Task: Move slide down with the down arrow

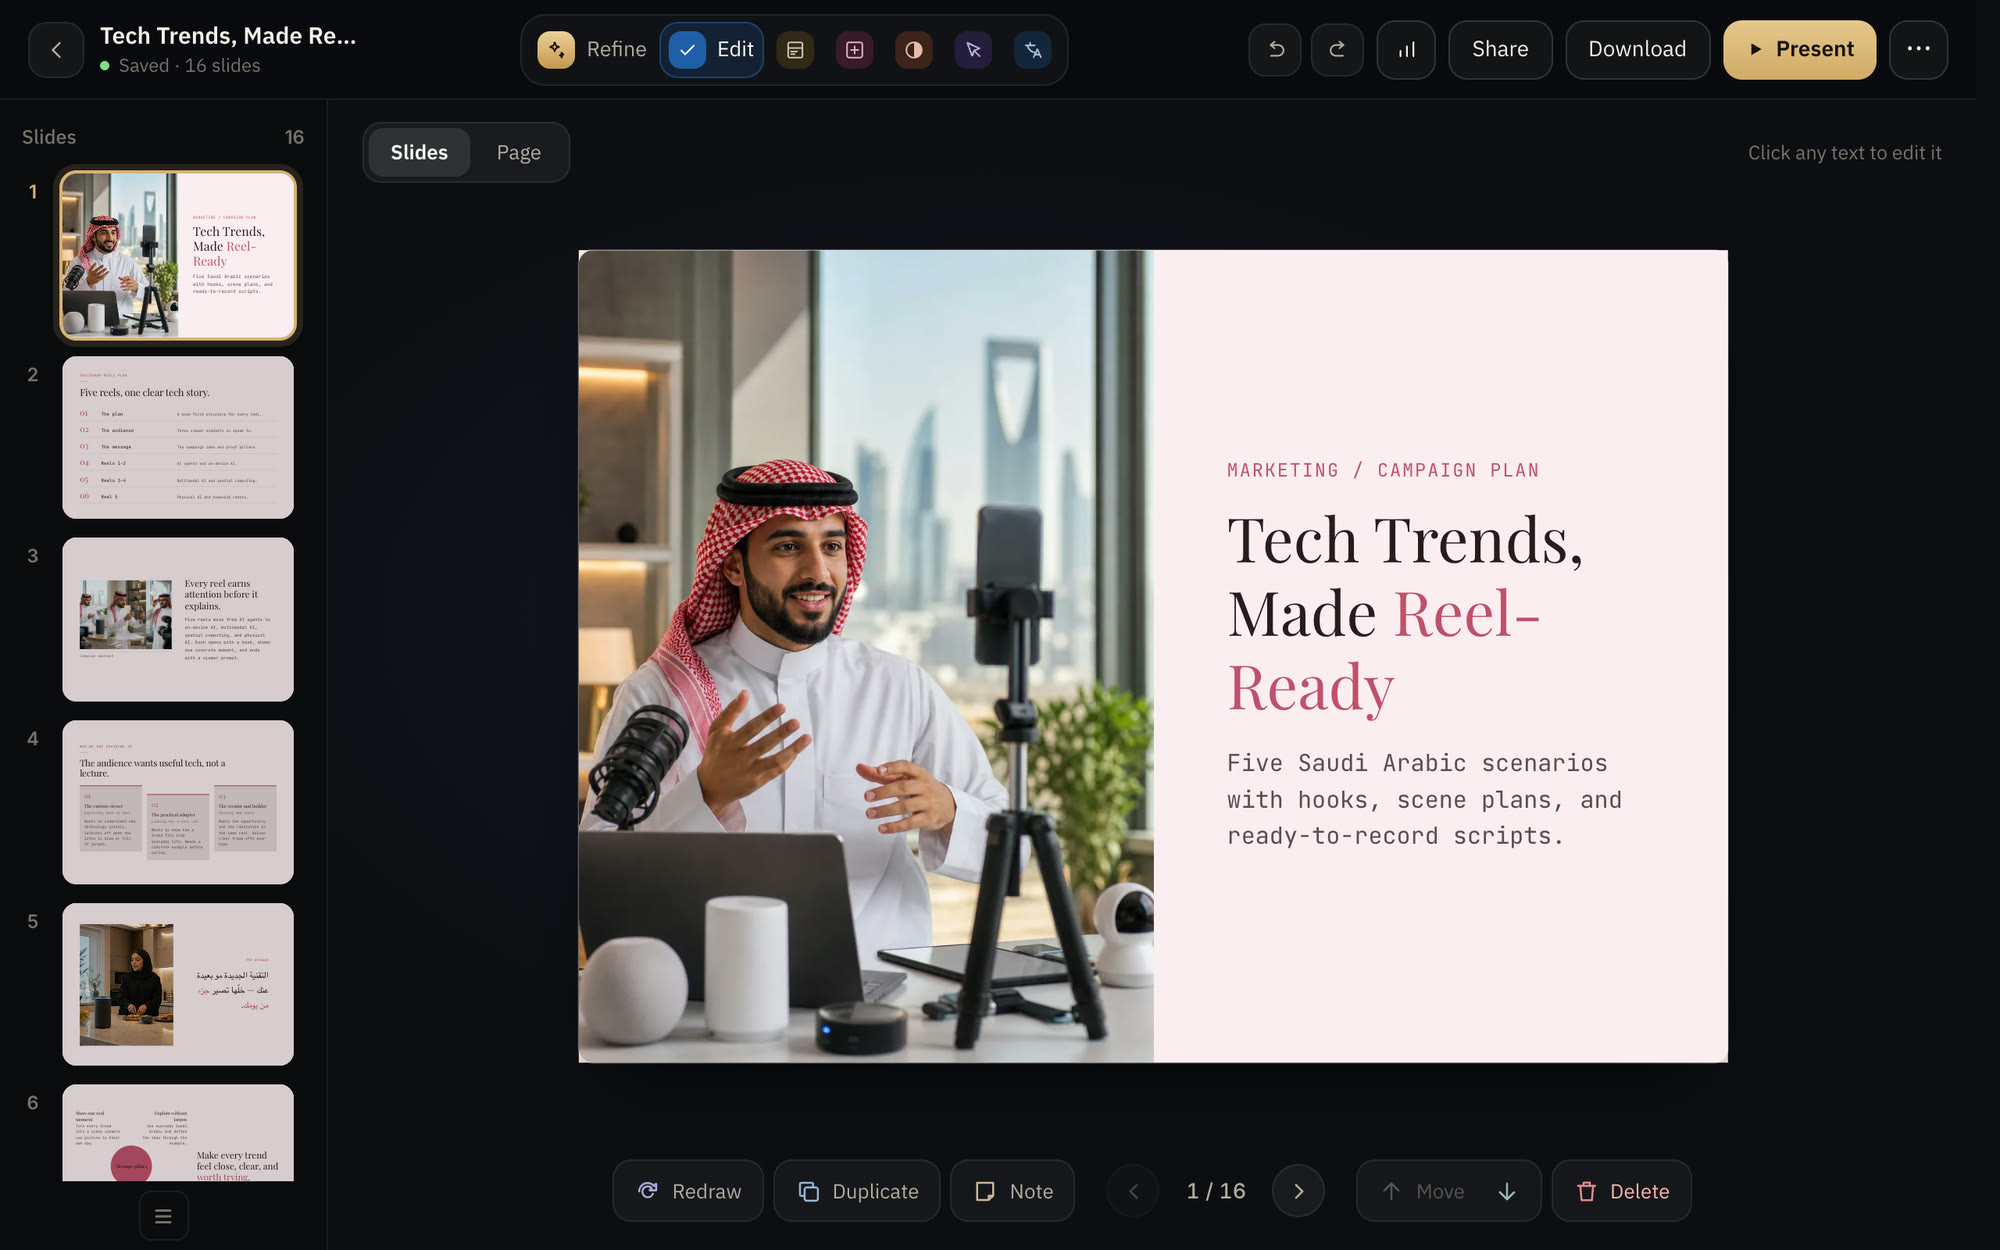Action: pos(1507,1191)
